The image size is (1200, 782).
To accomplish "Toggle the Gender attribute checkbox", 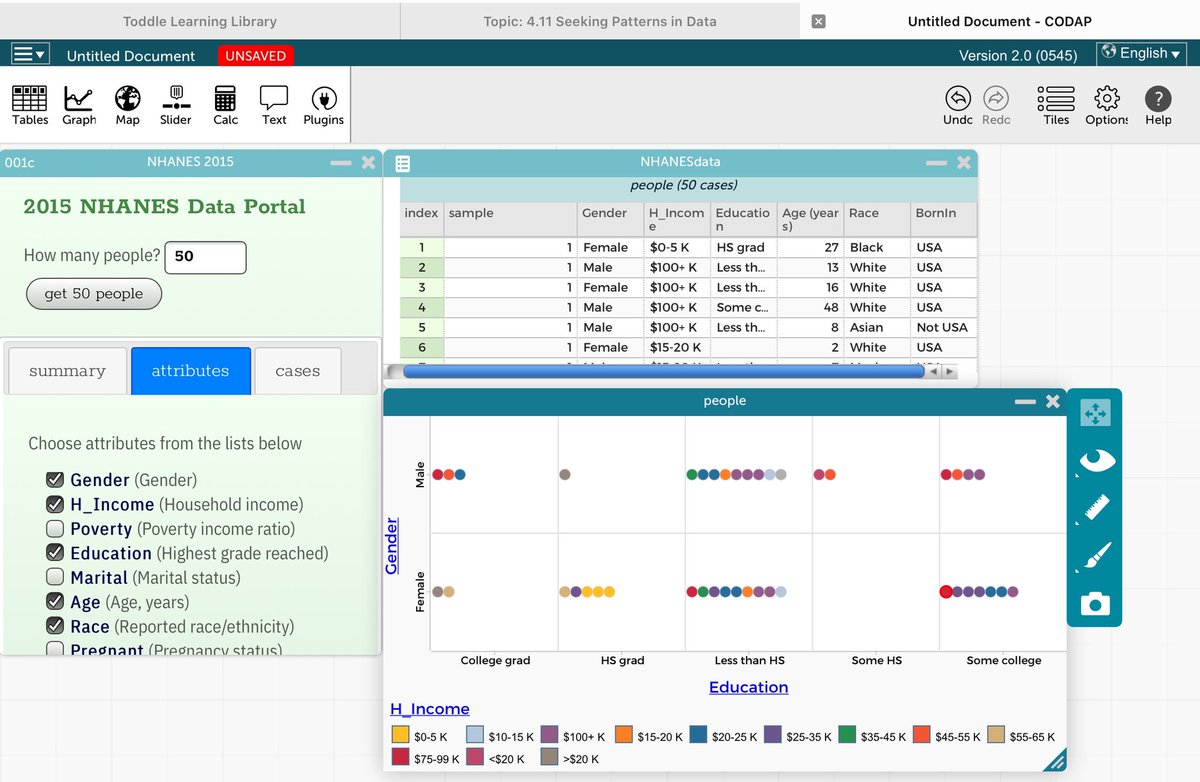I will [x=54, y=480].
